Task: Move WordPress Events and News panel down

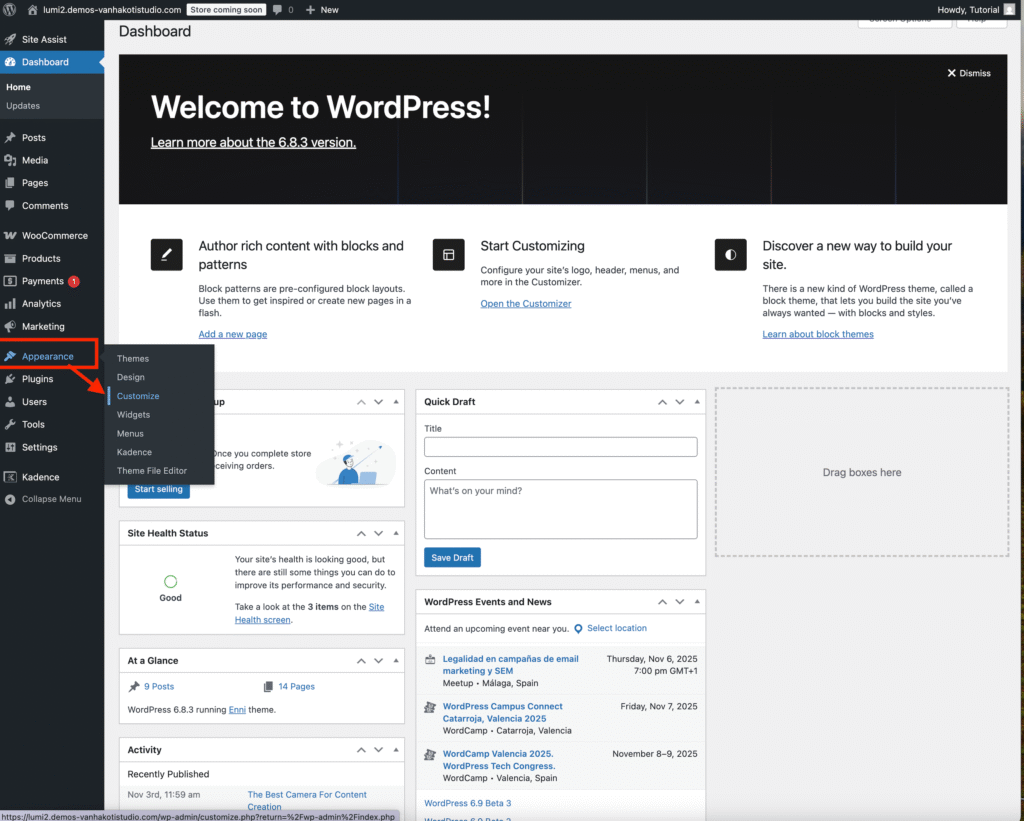Action: (x=679, y=602)
